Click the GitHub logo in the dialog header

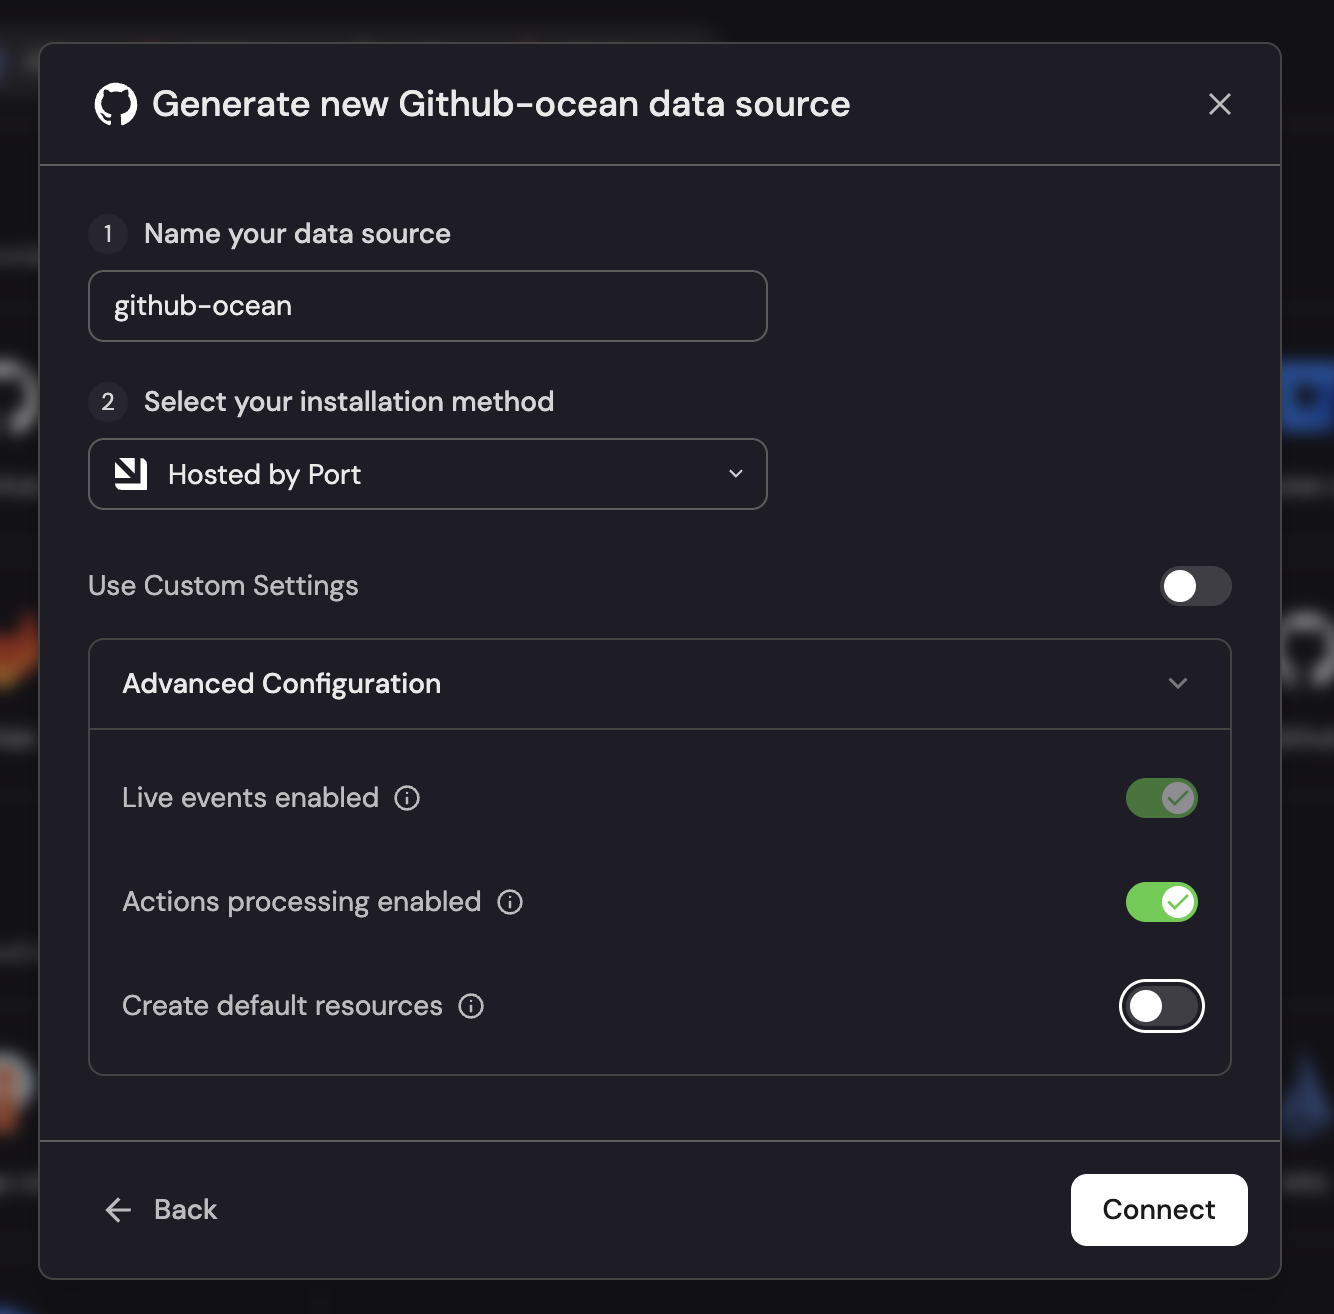115,105
